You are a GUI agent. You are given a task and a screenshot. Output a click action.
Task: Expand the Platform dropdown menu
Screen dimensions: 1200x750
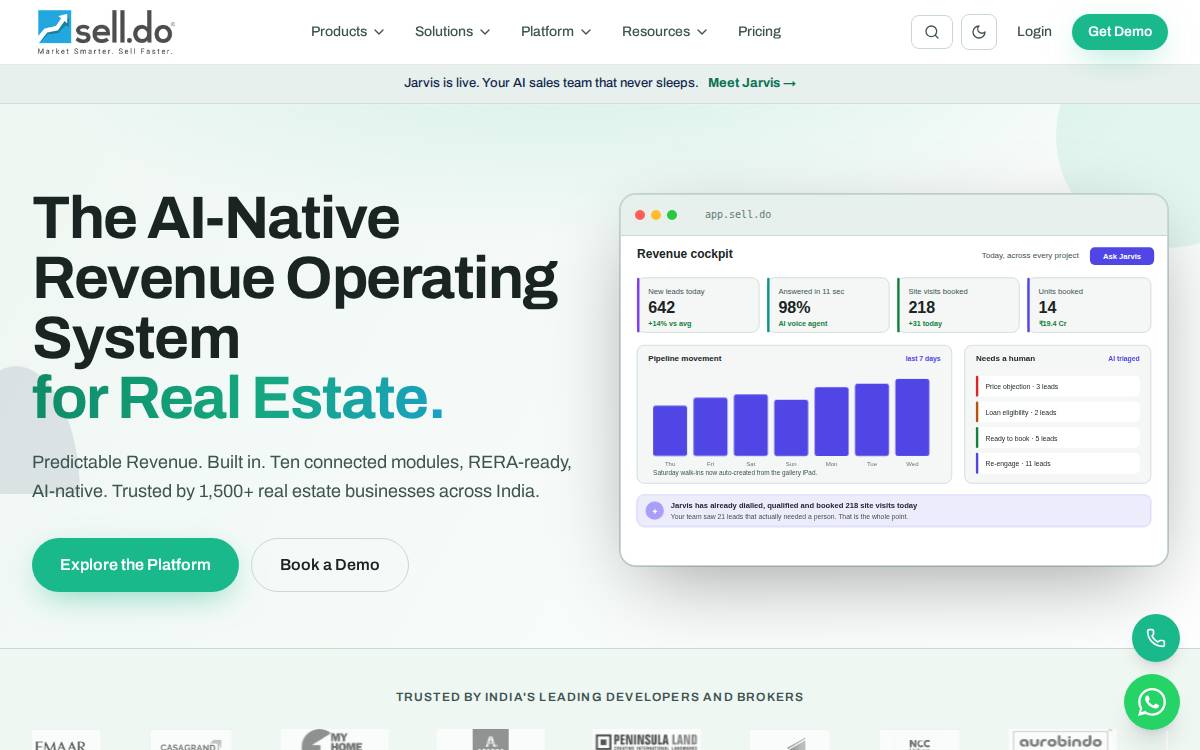[556, 32]
